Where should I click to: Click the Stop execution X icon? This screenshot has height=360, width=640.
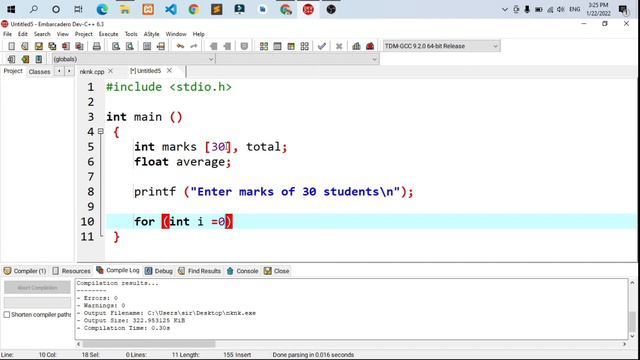[x=339, y=46]
